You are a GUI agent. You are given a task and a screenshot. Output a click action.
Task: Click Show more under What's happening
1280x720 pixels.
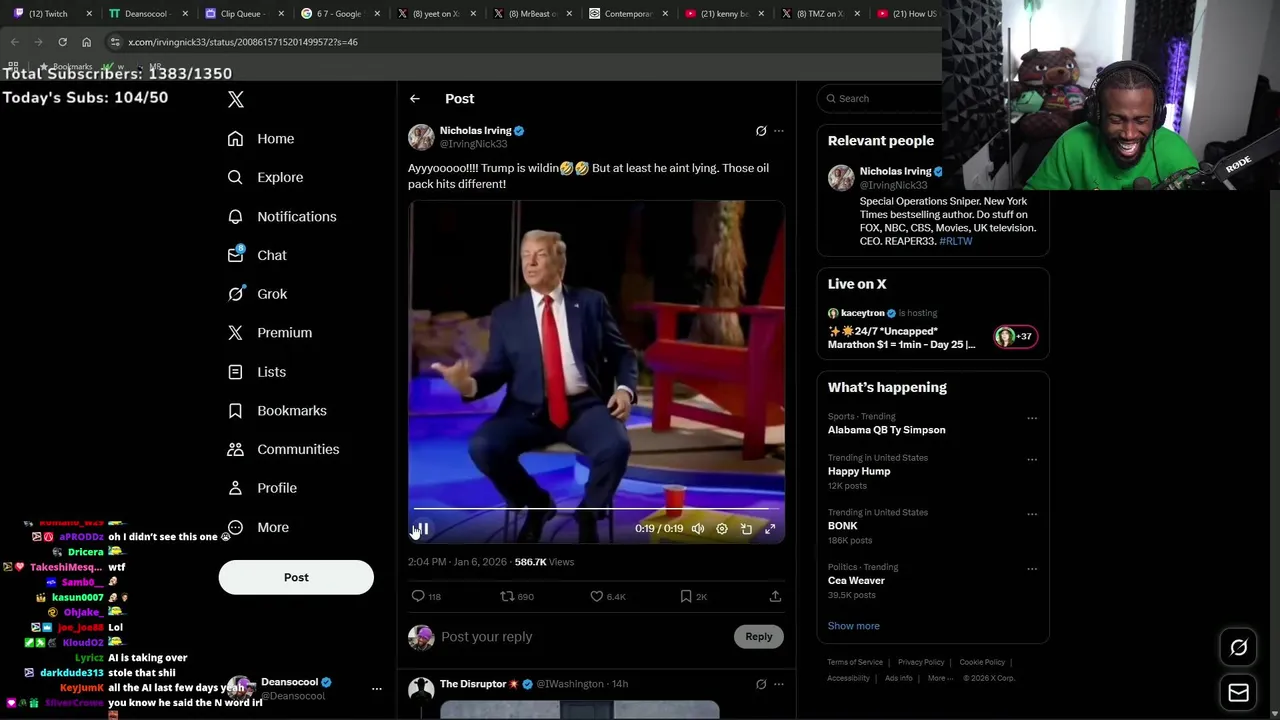854,626
